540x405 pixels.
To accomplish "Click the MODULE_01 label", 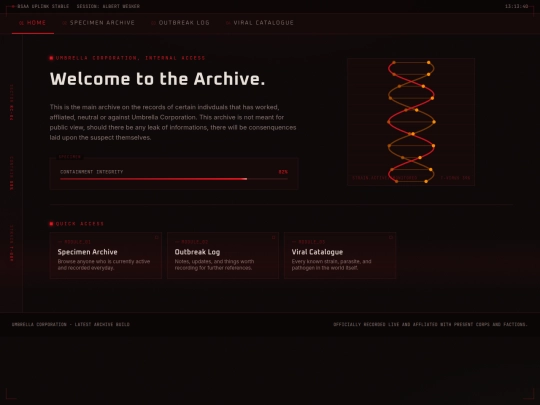I will coord(77,242).
